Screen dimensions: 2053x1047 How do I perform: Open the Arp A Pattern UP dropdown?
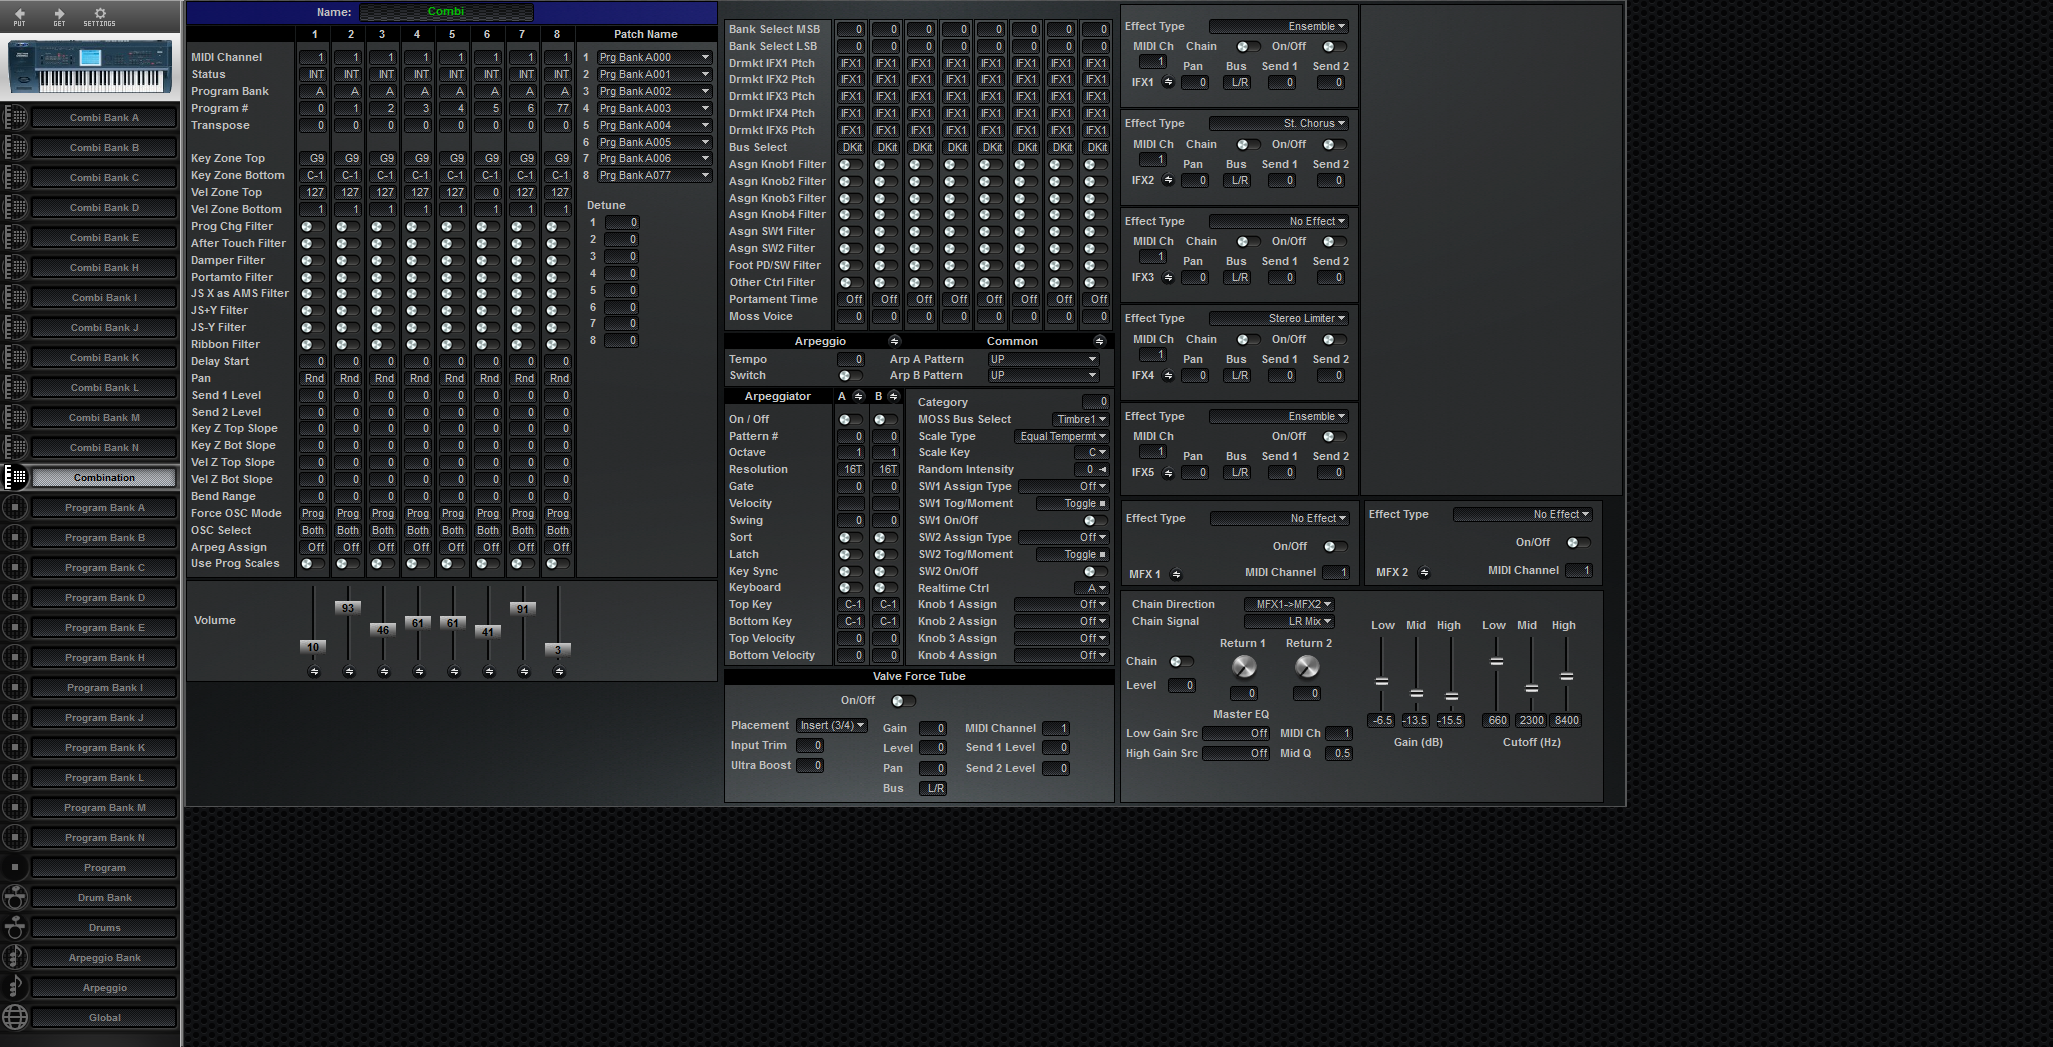1042,359
